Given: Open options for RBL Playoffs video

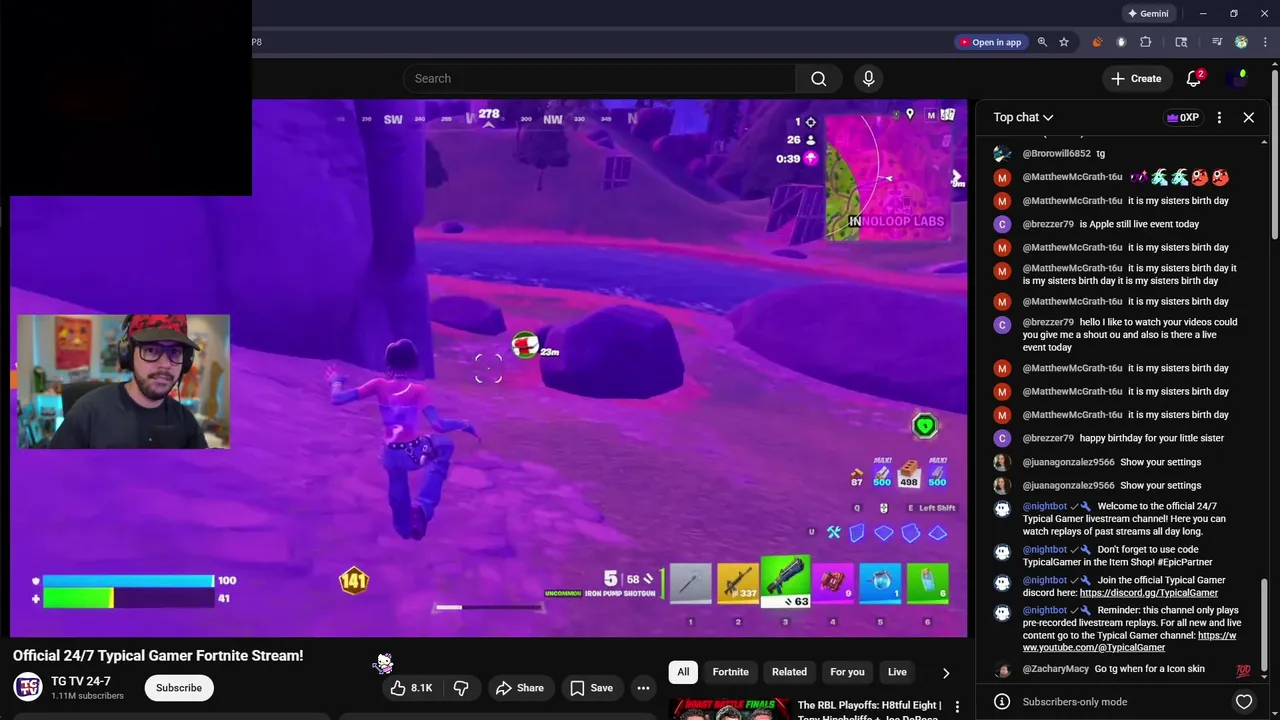Looking at the screenshot, I should tap(957, 707).
